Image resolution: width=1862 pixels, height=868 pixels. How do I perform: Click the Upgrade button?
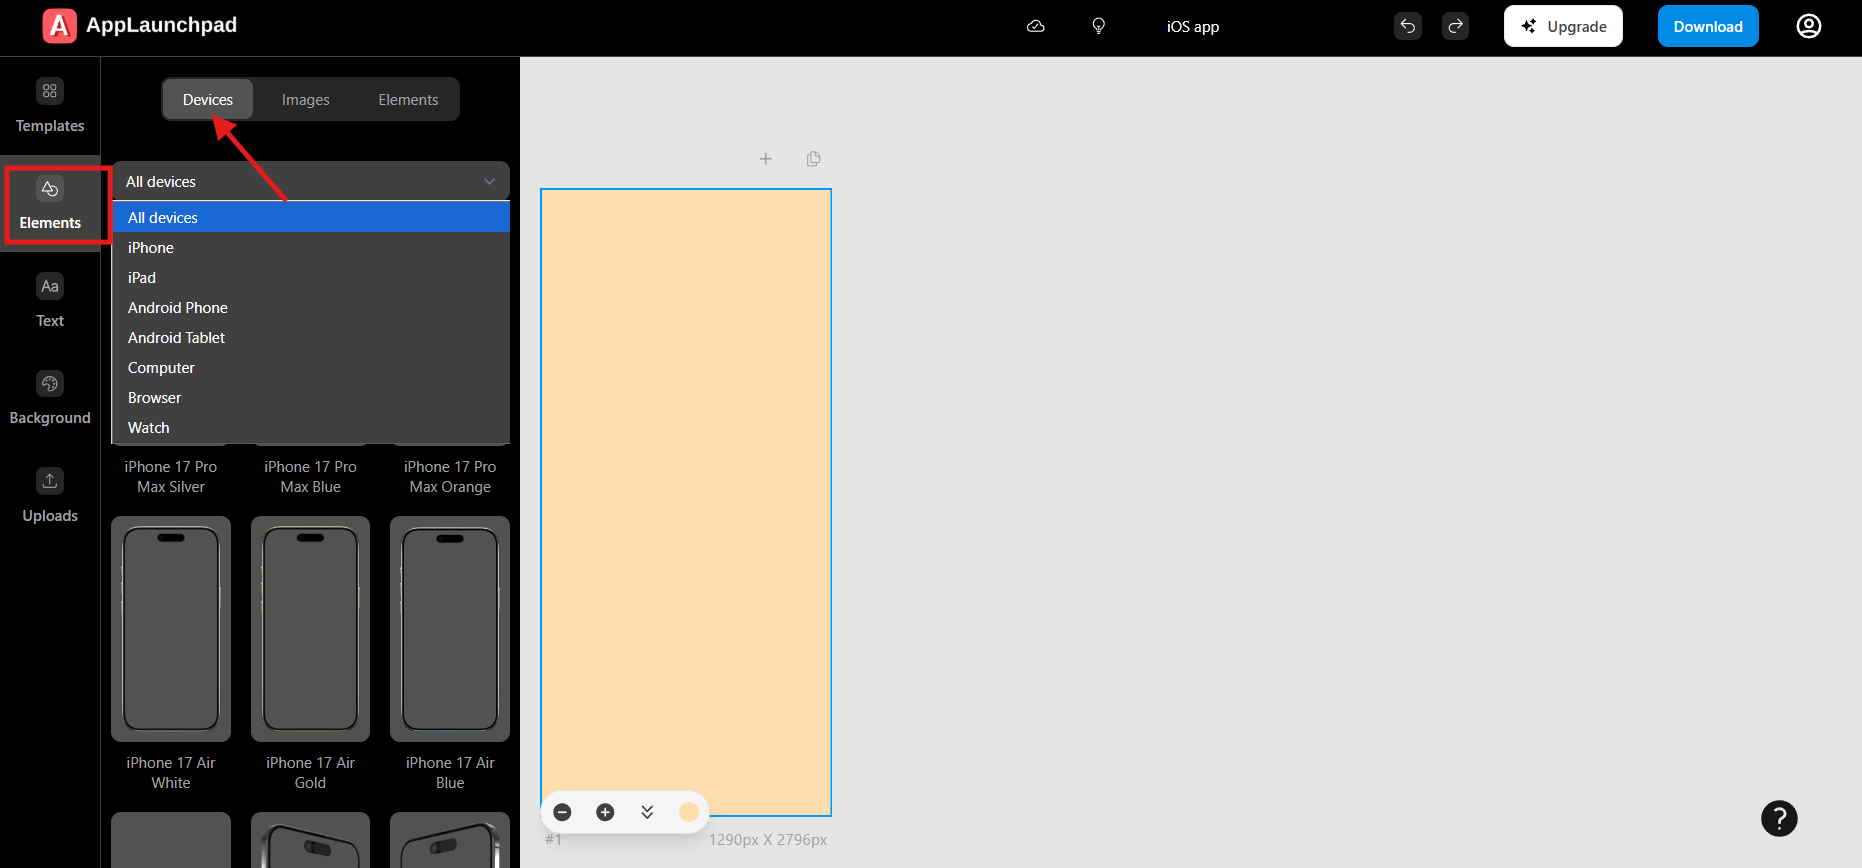[1562, 26]
